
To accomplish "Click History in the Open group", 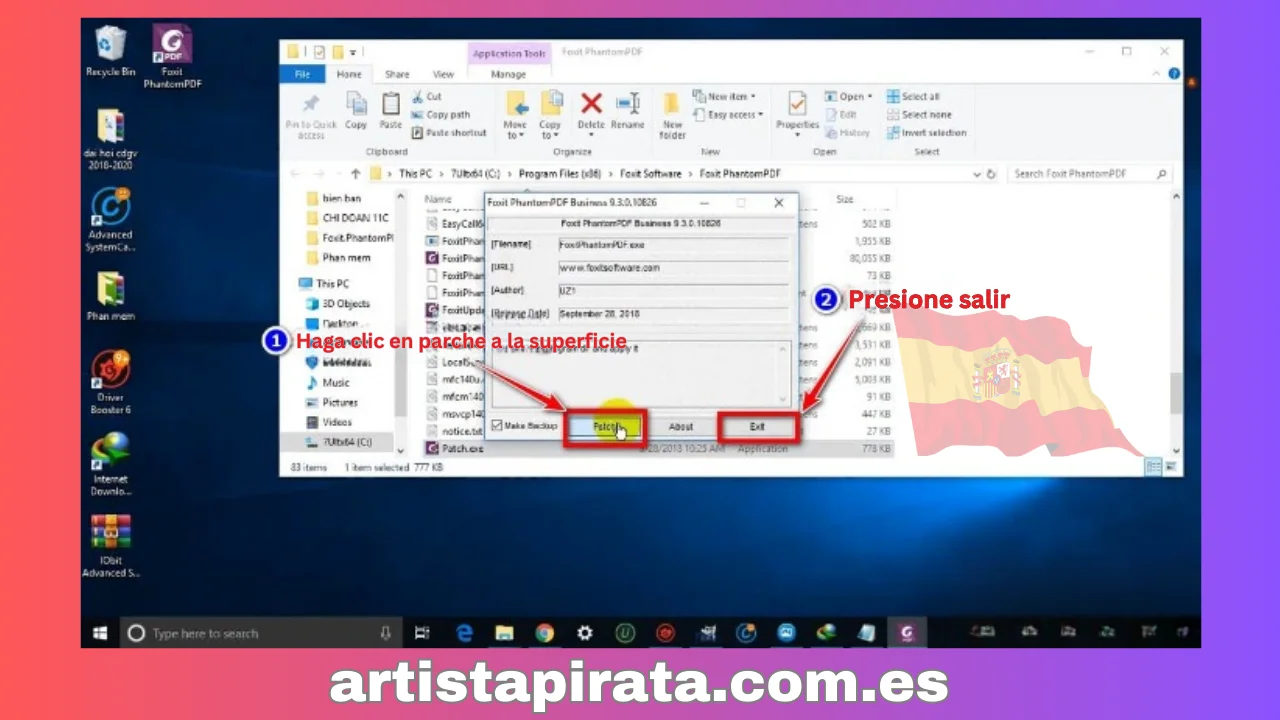I will 847,133.
